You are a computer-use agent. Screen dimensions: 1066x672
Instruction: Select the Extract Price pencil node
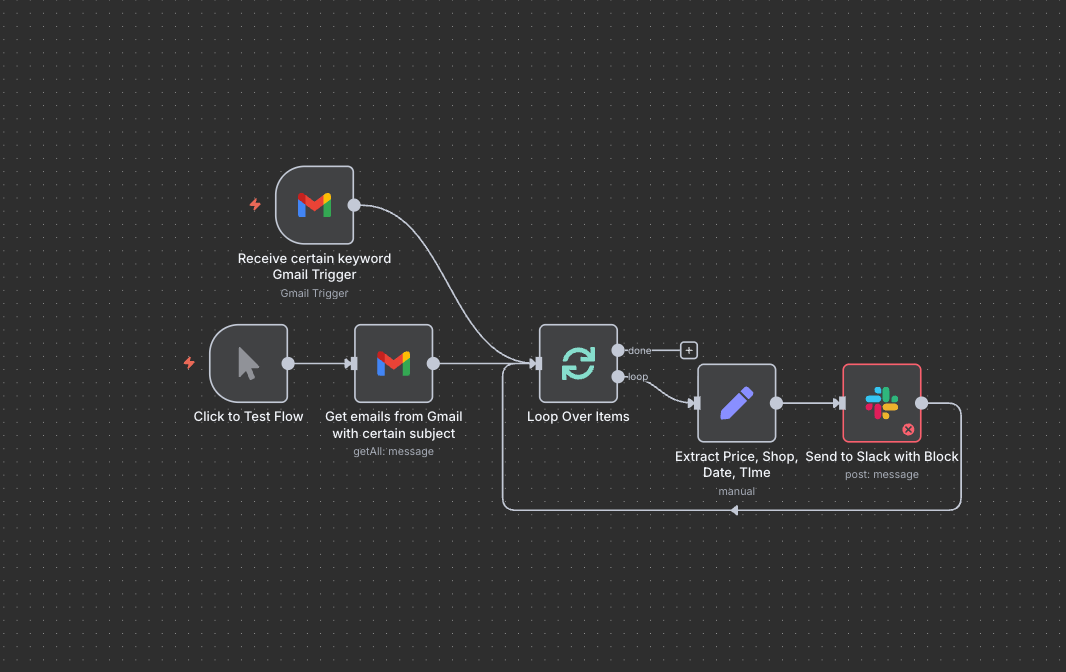coord(736,403)
